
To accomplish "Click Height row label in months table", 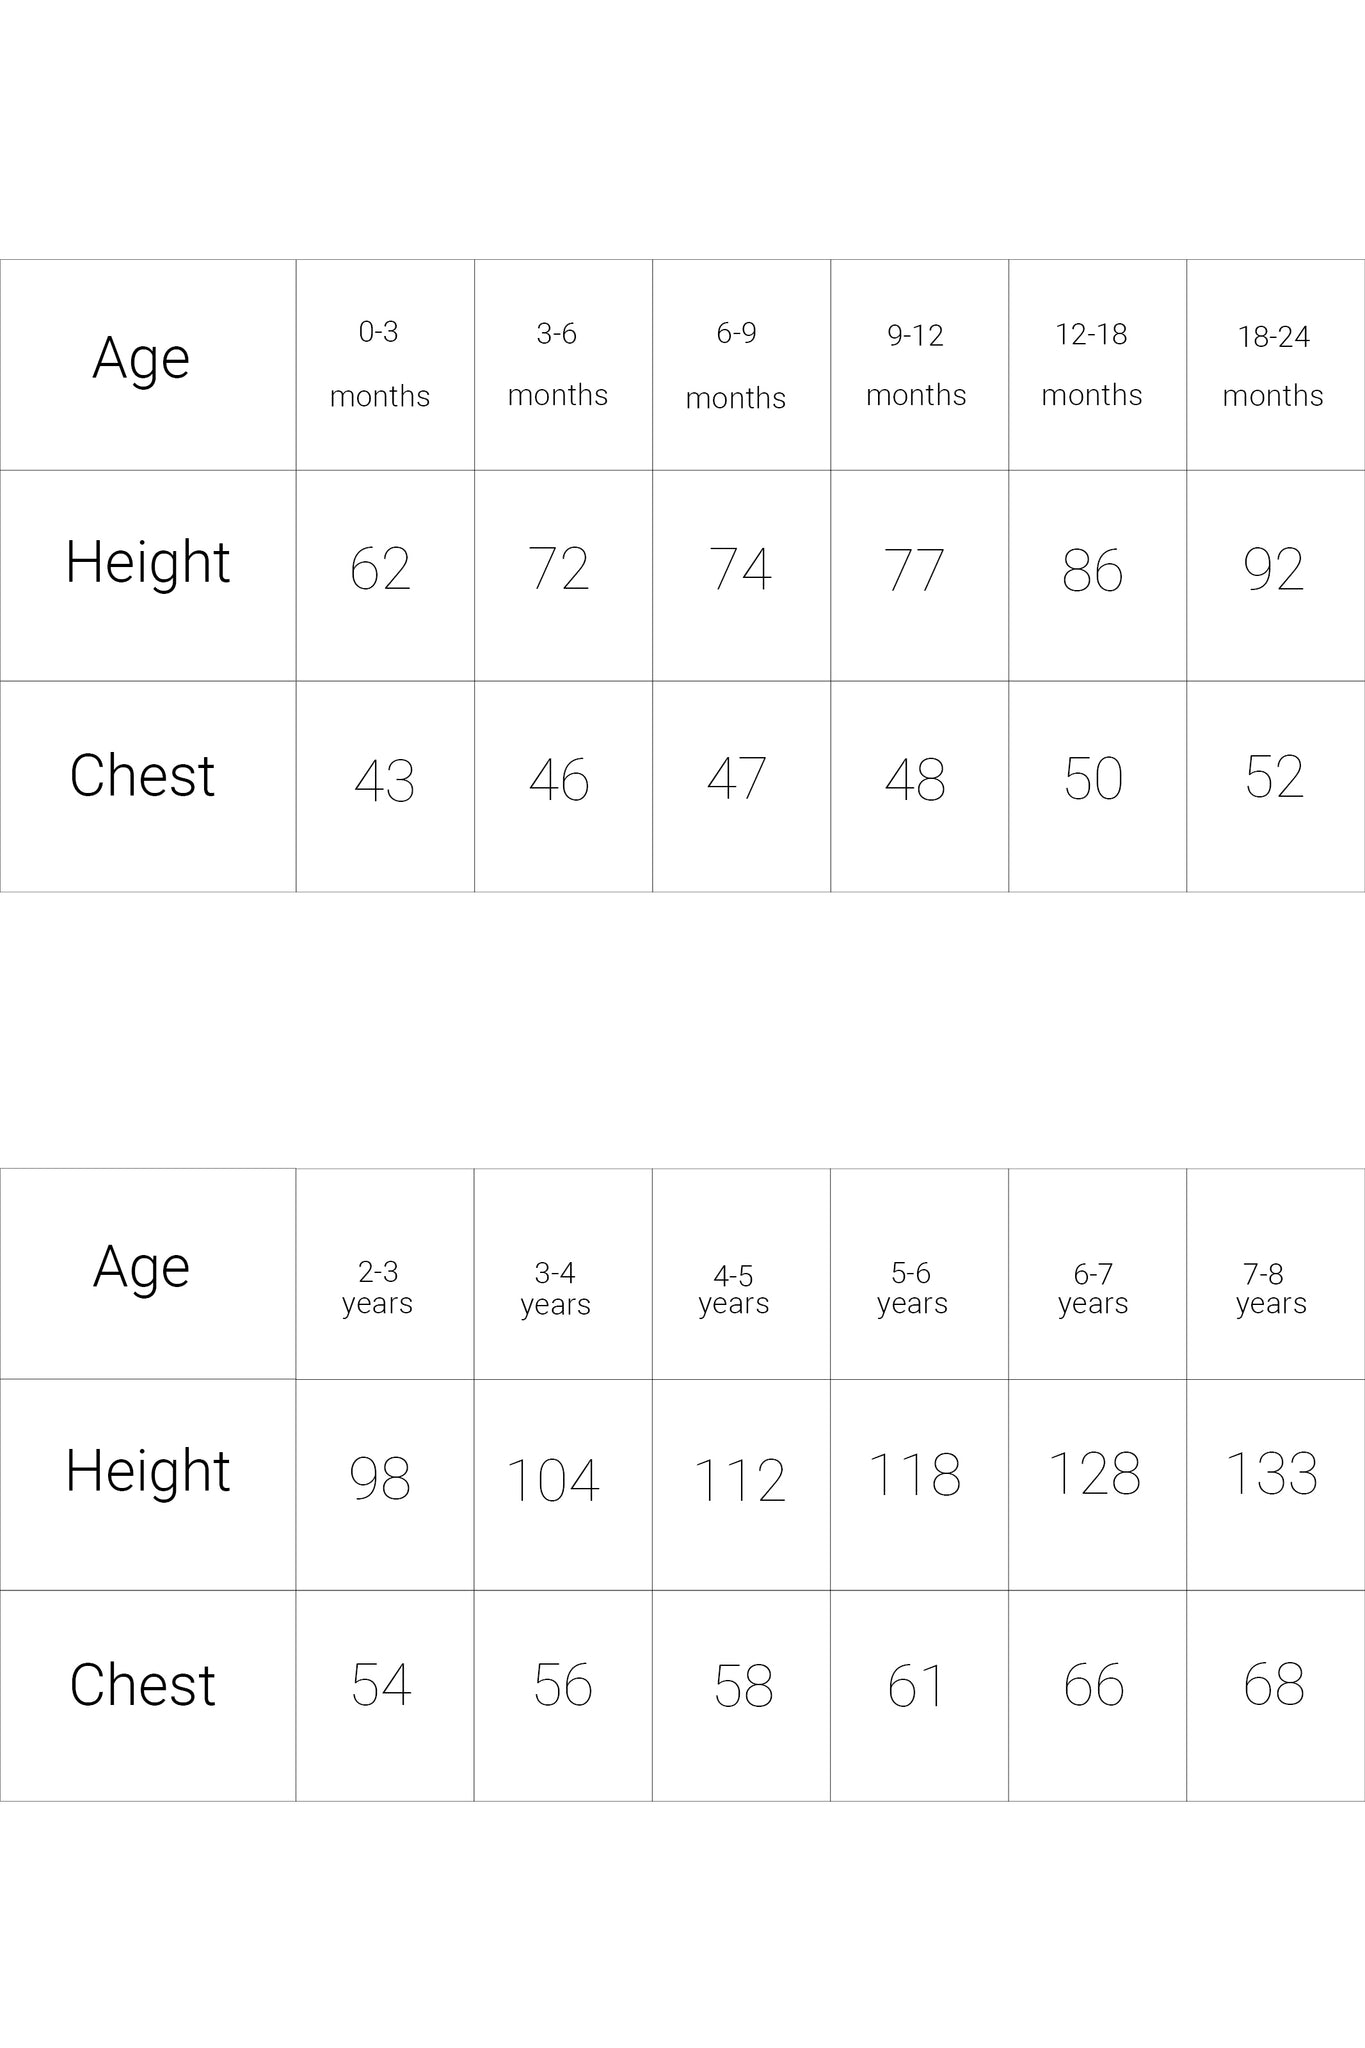I will 148,563.
